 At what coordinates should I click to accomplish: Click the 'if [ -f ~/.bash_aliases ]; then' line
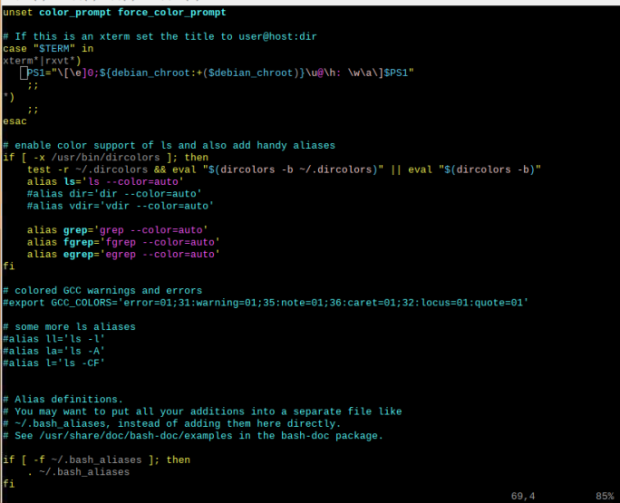tap(96, 460)
